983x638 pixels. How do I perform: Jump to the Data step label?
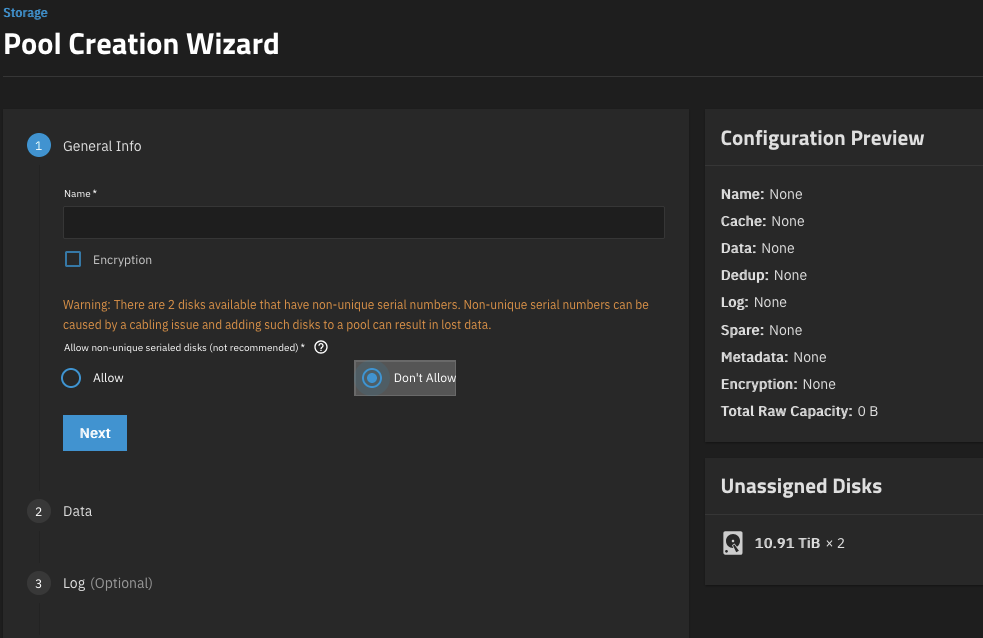(77, 511)
